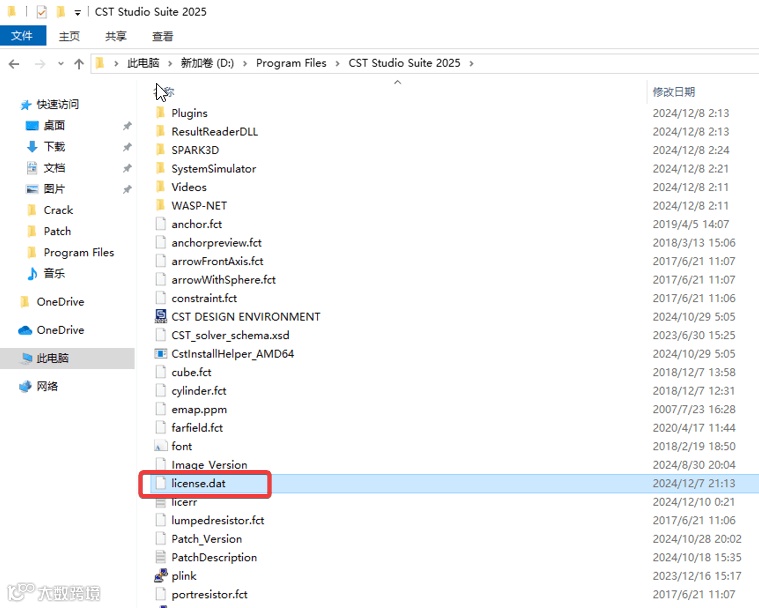Select the CST_solver_schema.xsd file
This screenshot has height=608, width=759.
click(x=230, y=335)
